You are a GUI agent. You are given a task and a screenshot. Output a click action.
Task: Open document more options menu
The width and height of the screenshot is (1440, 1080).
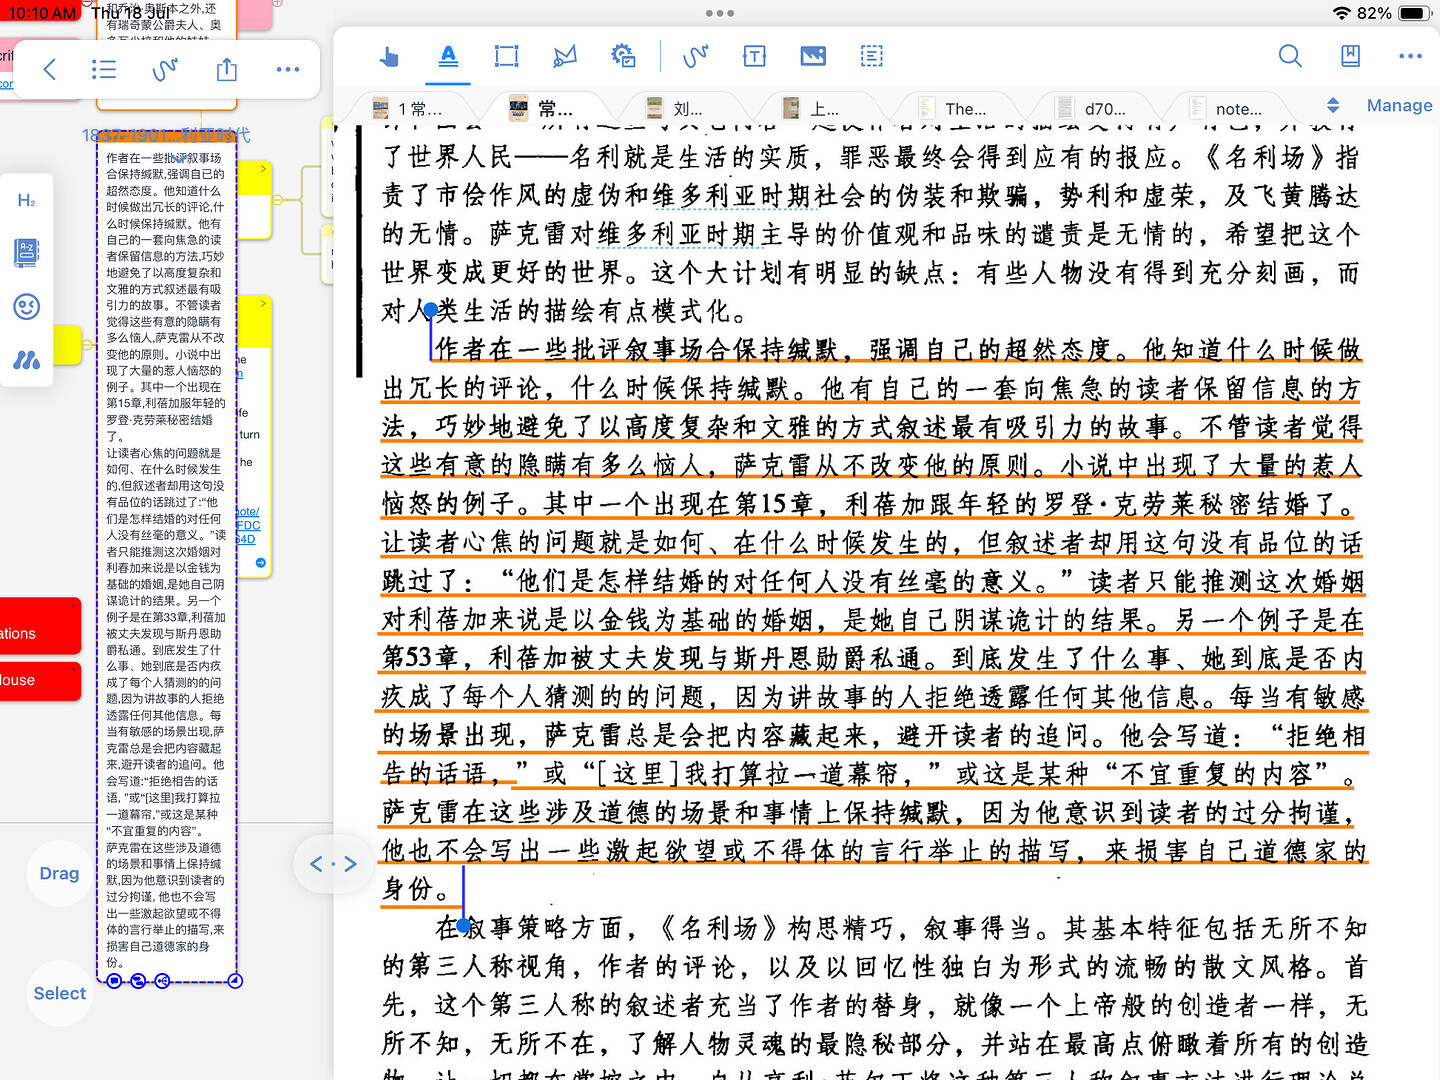(x=1410, y=56)
